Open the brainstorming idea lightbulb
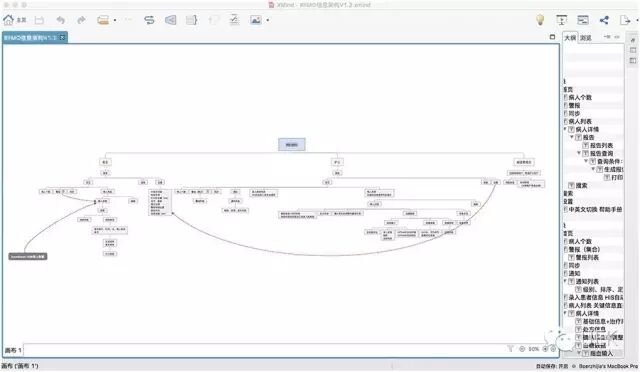This screenshot has height=372, width=640. pyautogui.click(x=540, y=20)
